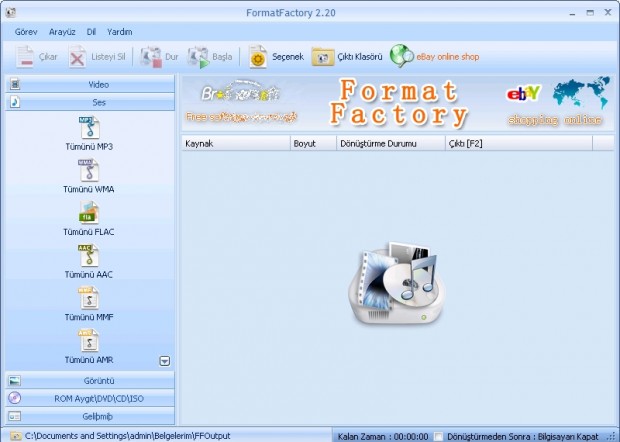The height and width of the screenshot is (442, 620).
Task: Sort by the Kaynak column header
Action: pyautogui.click(x=236, y=144)
